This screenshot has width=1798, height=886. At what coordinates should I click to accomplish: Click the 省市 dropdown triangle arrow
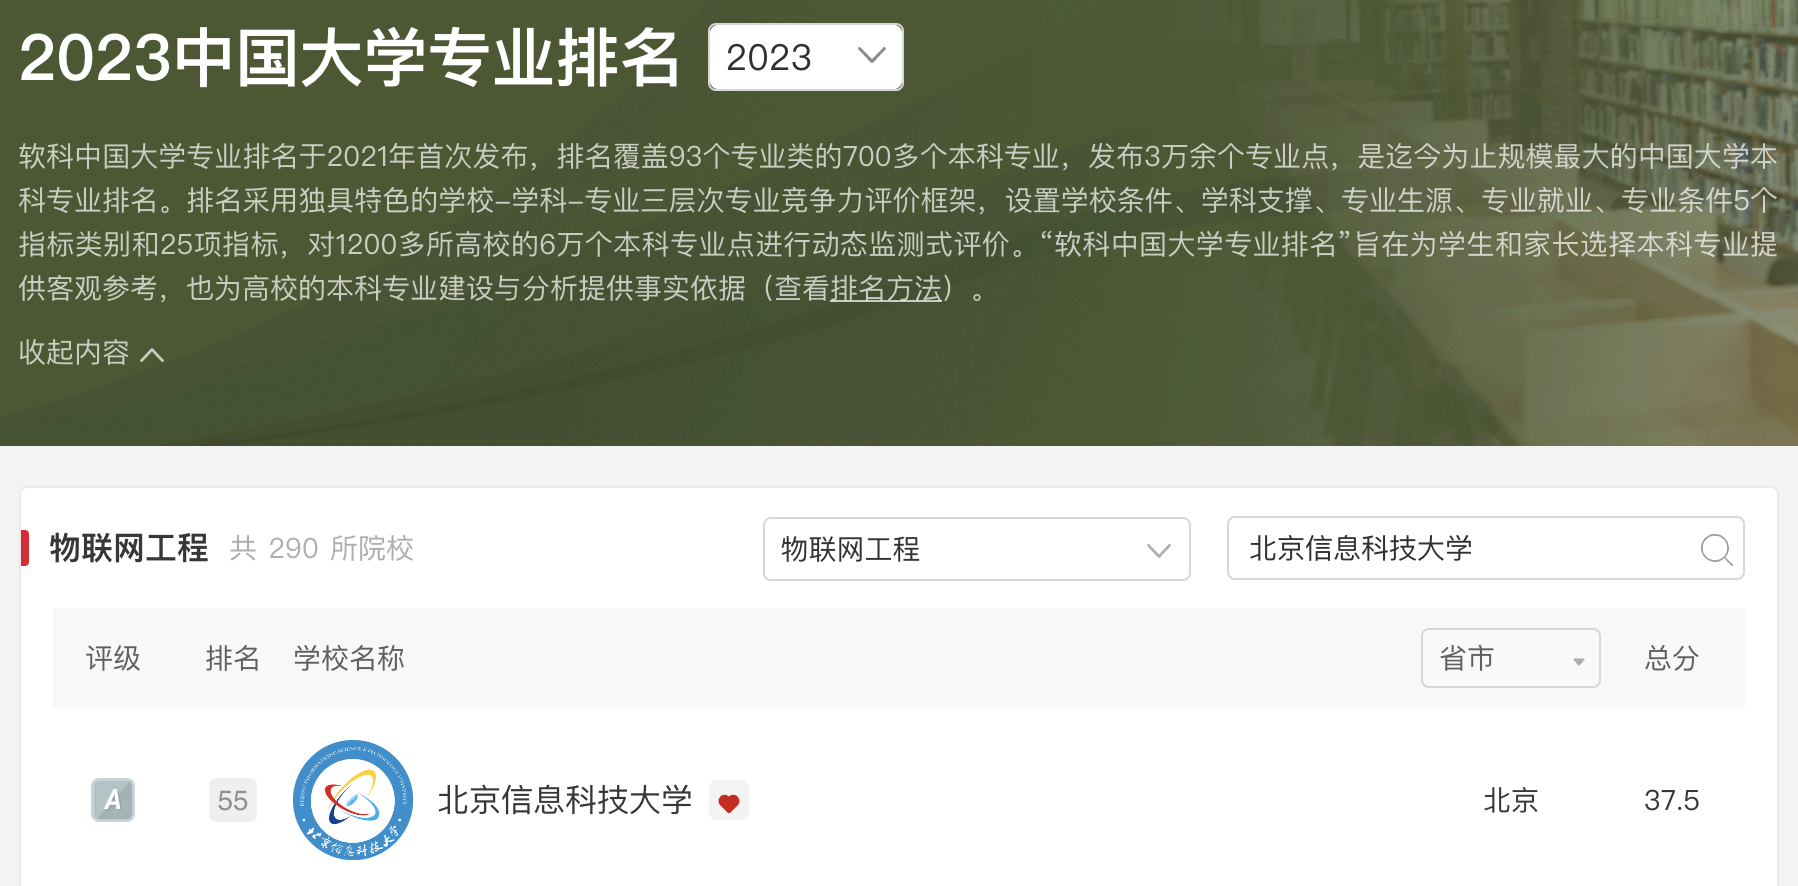point(1578,661)
